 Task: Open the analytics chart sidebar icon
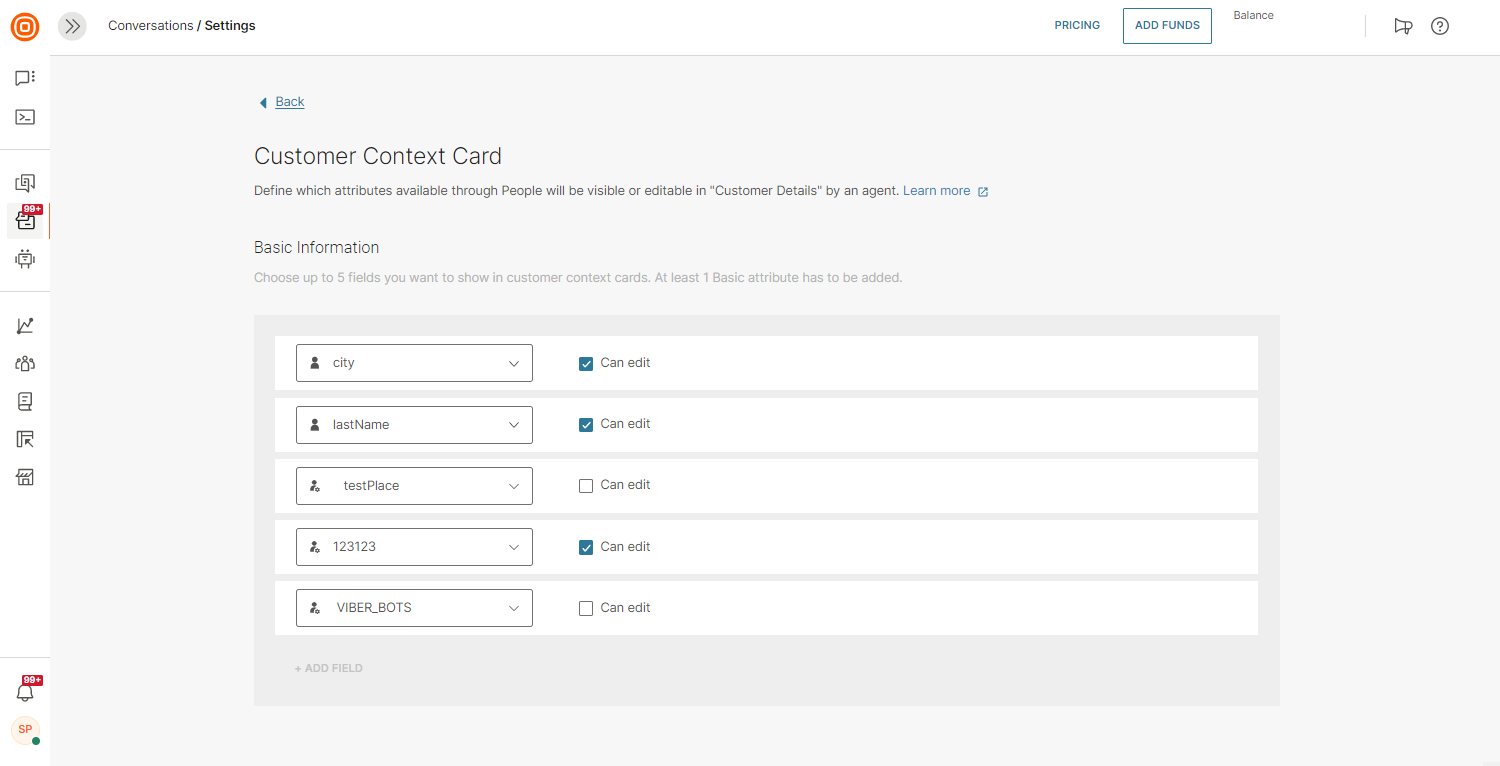[25, 326]
